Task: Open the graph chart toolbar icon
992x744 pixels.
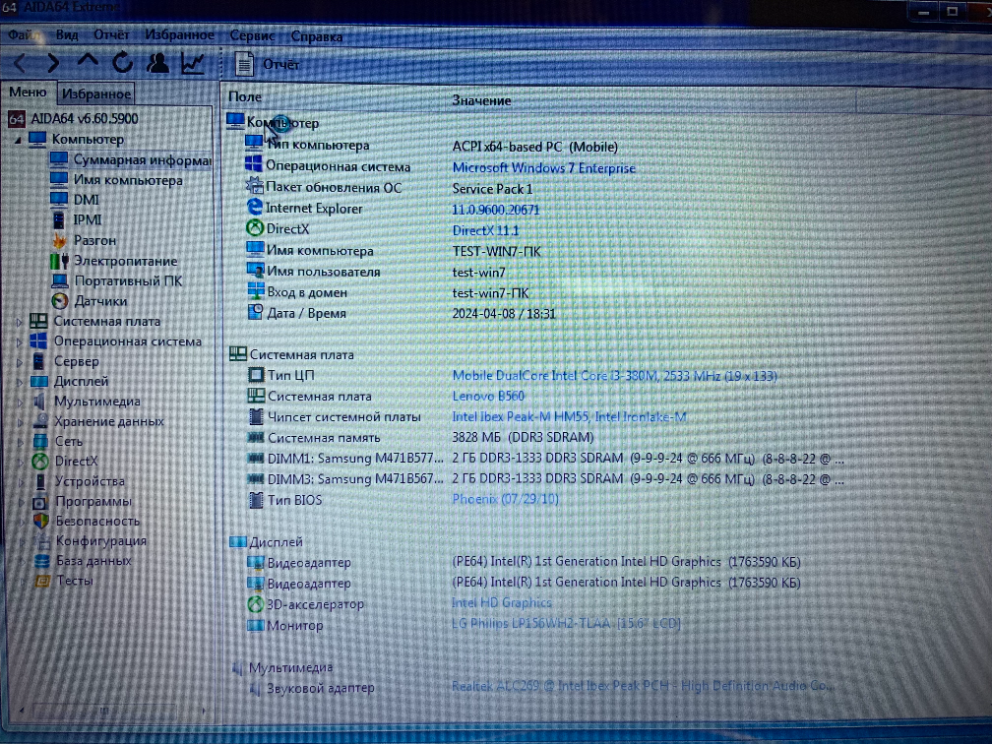Action: pyautogui.click(x=193, y=63)
